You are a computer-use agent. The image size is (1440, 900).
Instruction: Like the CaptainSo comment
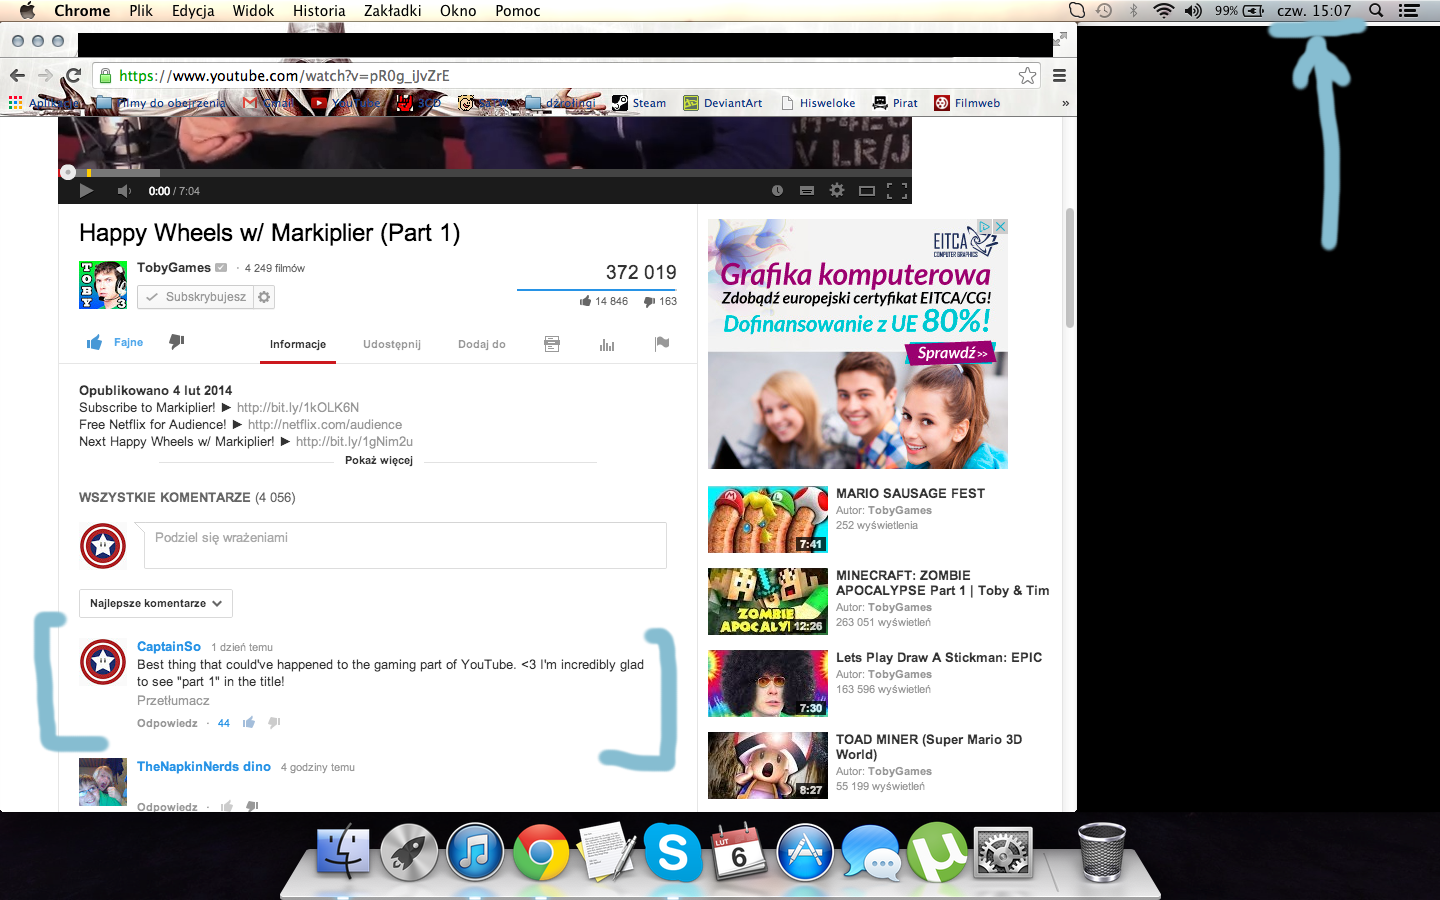click(x=249, y=723)
